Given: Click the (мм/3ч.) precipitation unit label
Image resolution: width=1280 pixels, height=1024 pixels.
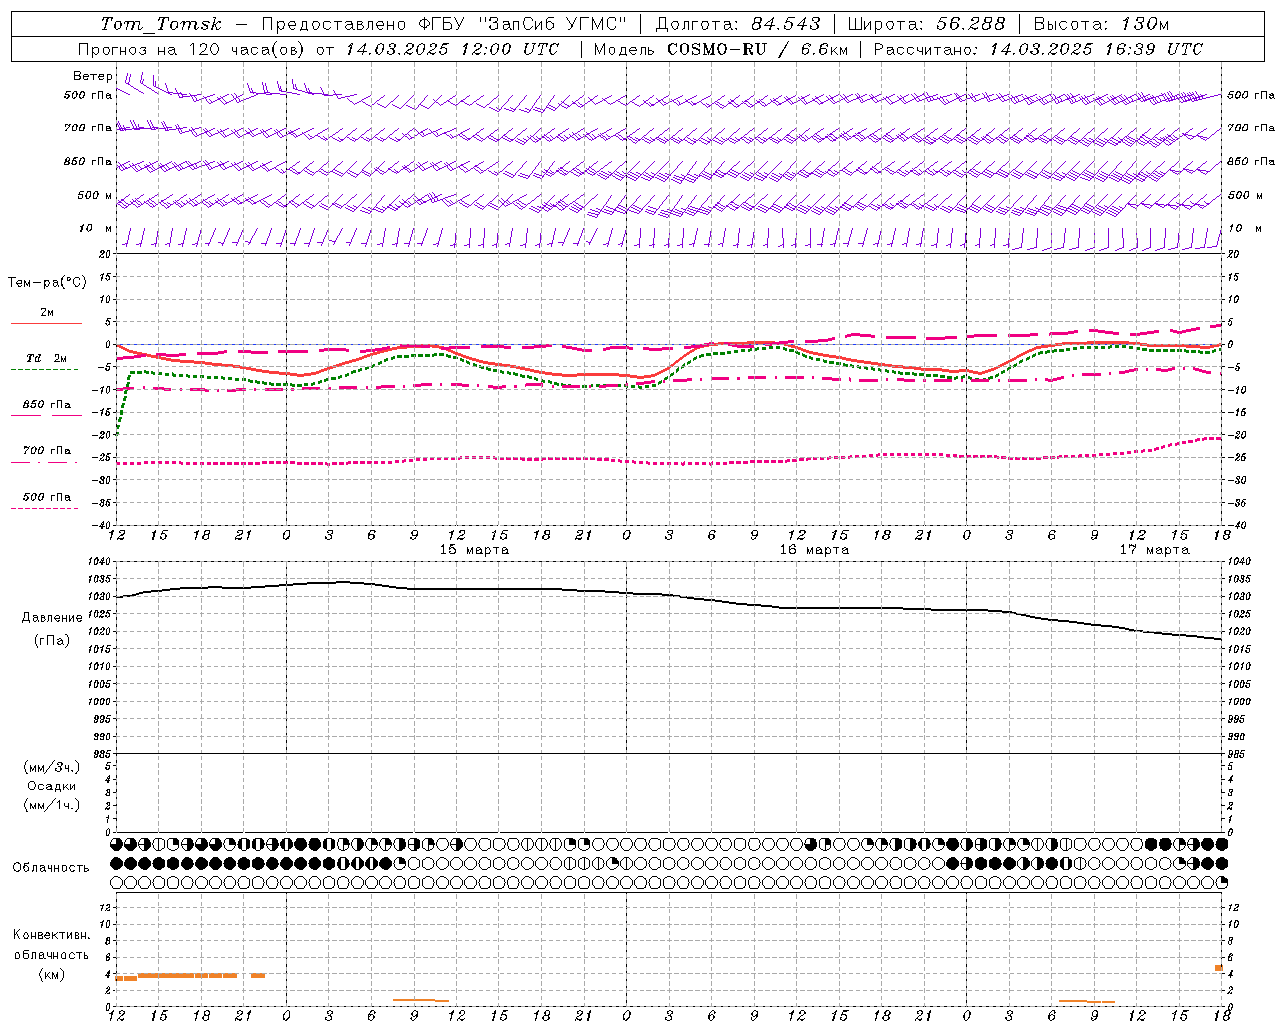Looking at the screenshot, I should (52, 767).
